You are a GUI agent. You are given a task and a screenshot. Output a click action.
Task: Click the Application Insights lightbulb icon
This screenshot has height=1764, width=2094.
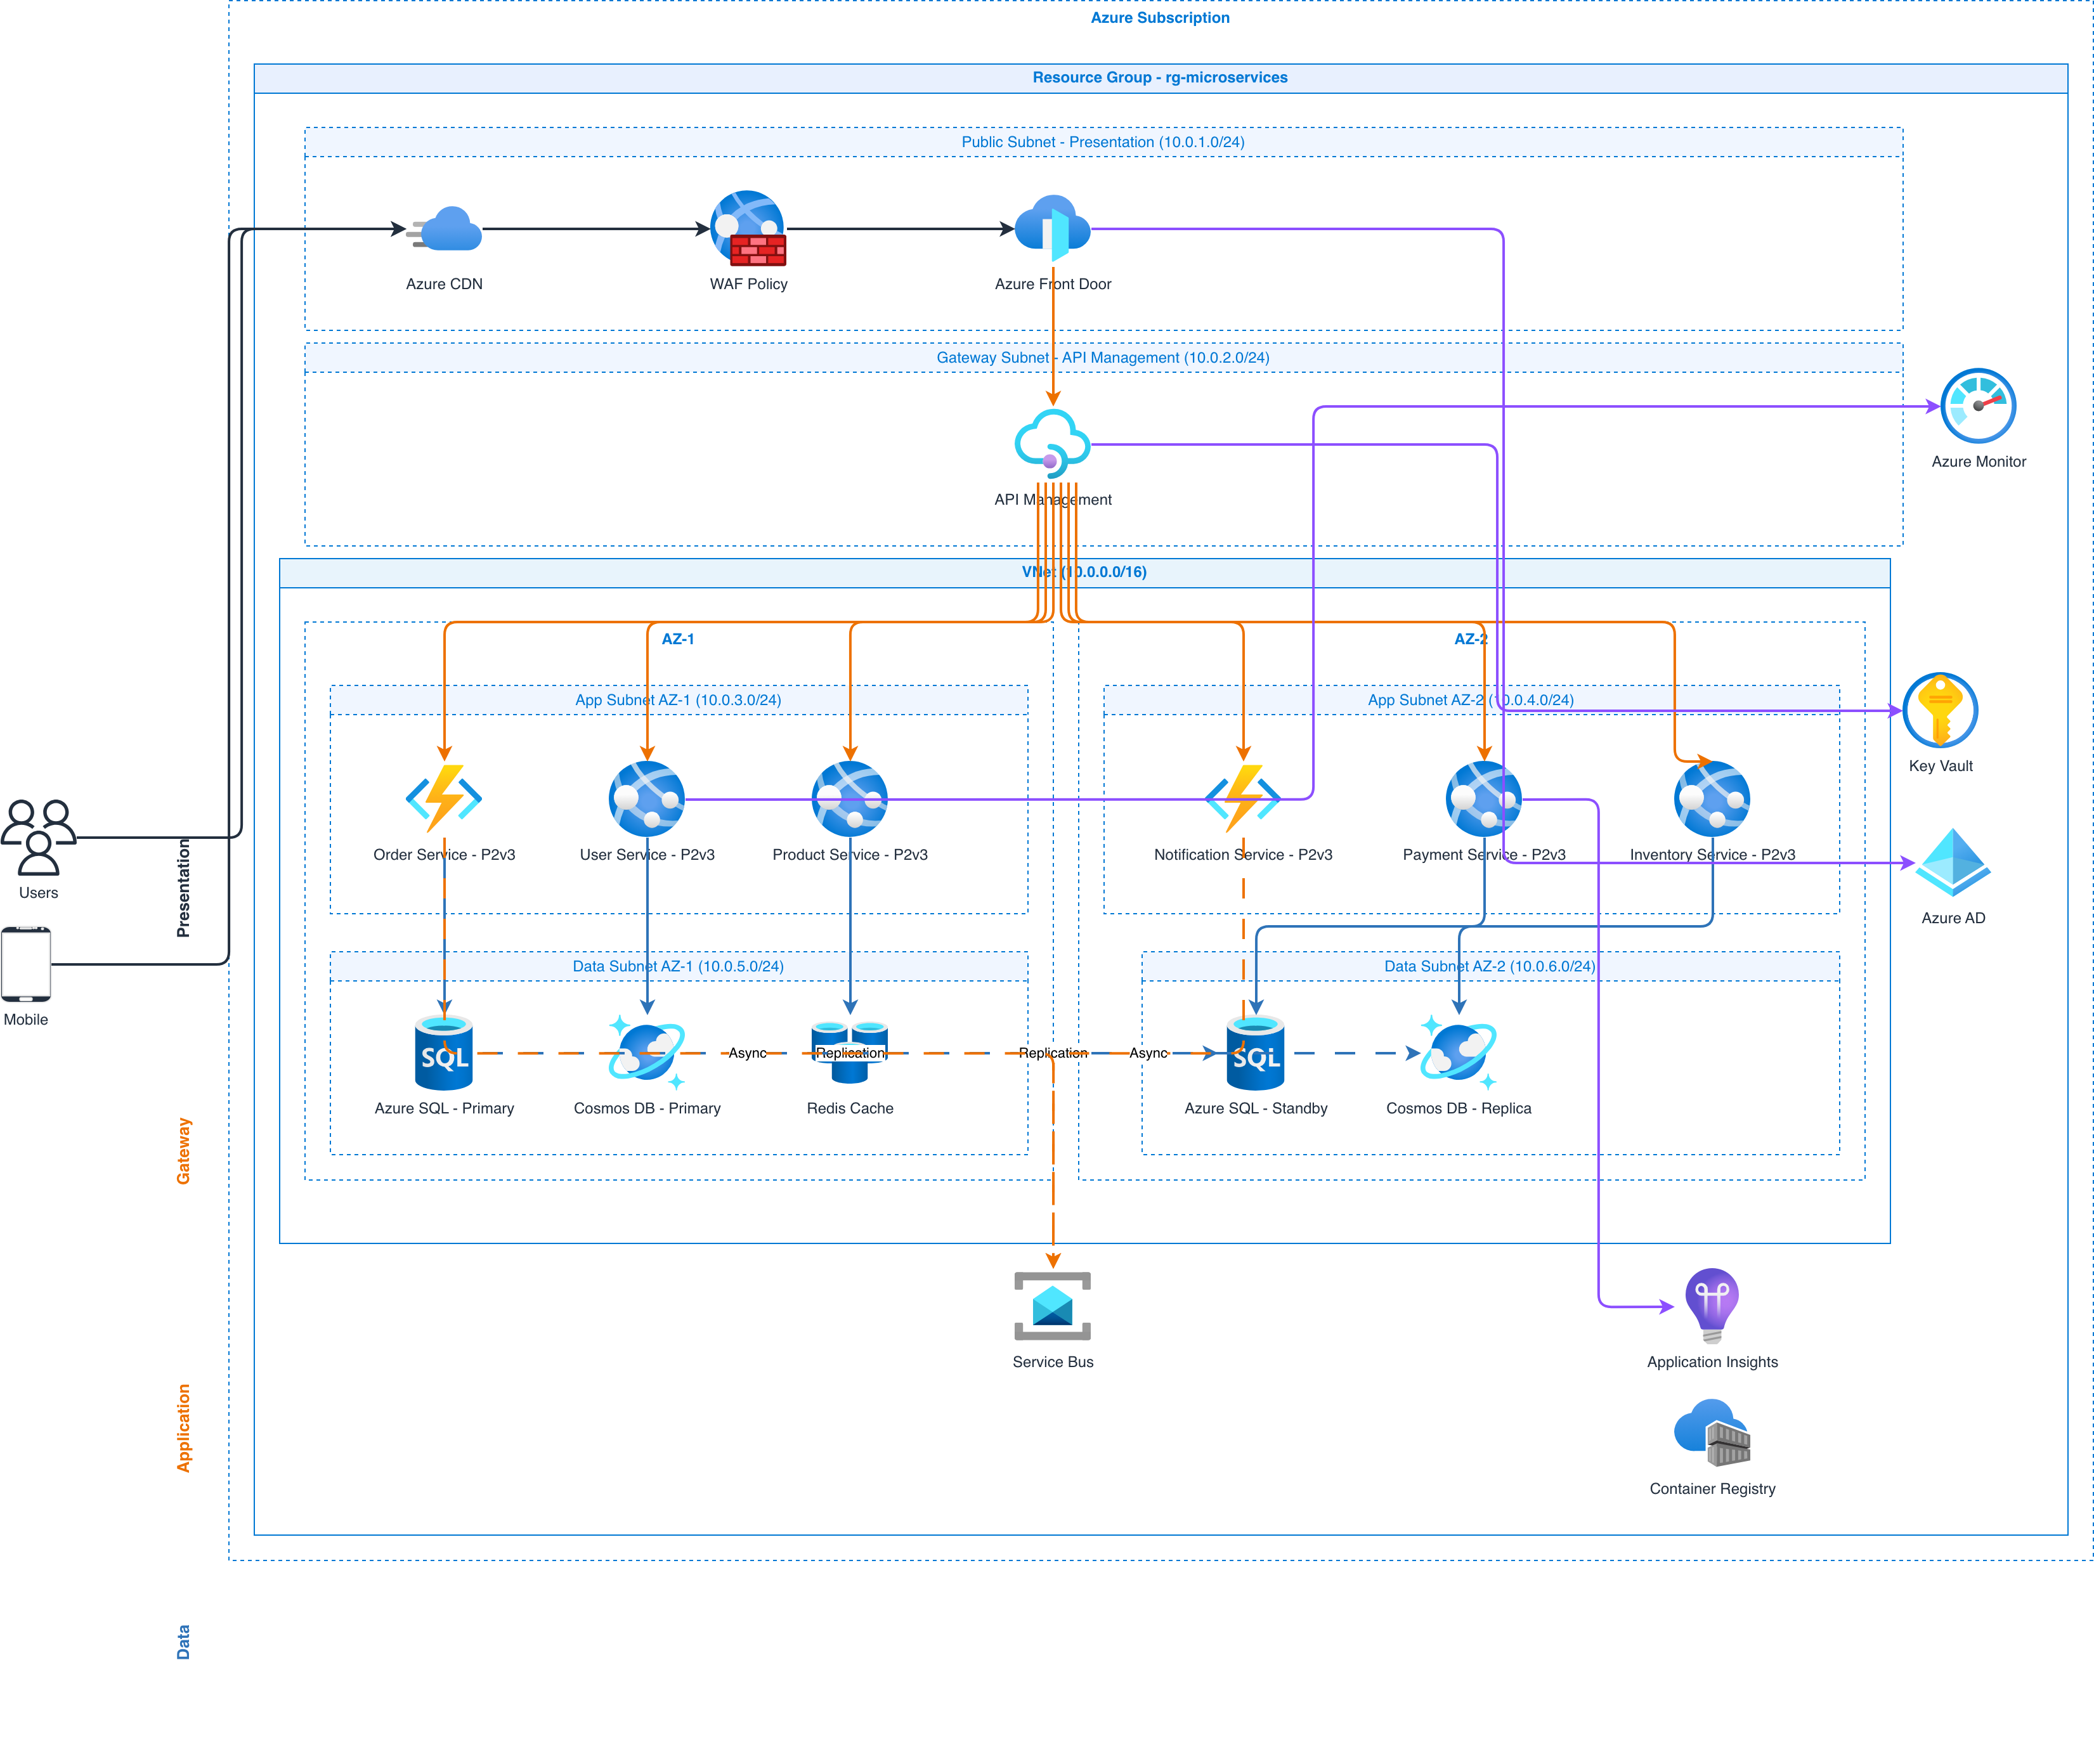pyautogui.click(x=1712, y=1306)
